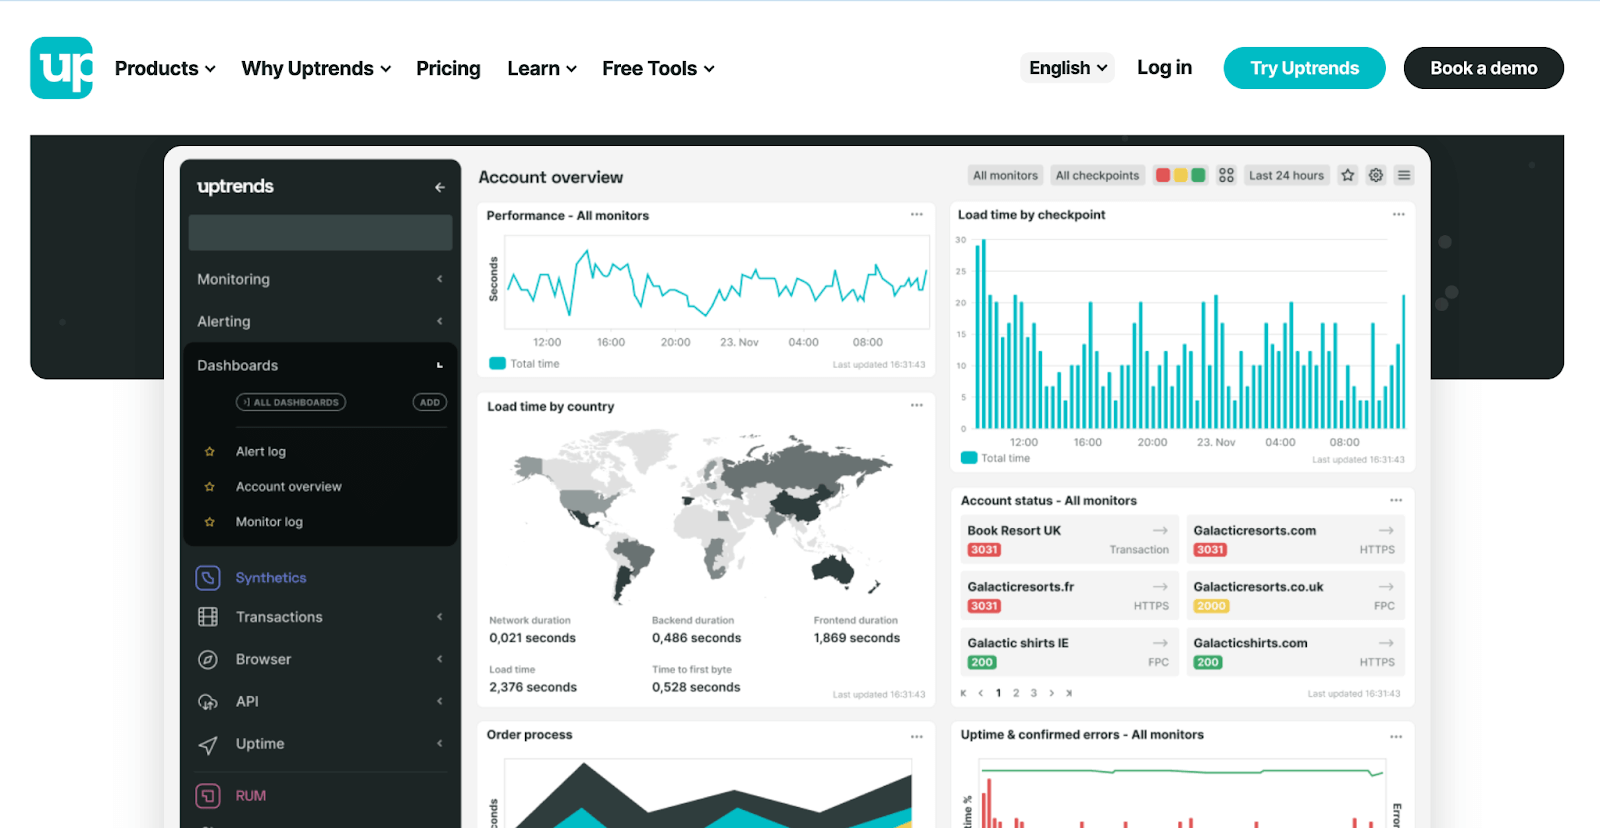Click the ADD dashboard button
The image size is (1600, 828).
(x=430, y=402)
